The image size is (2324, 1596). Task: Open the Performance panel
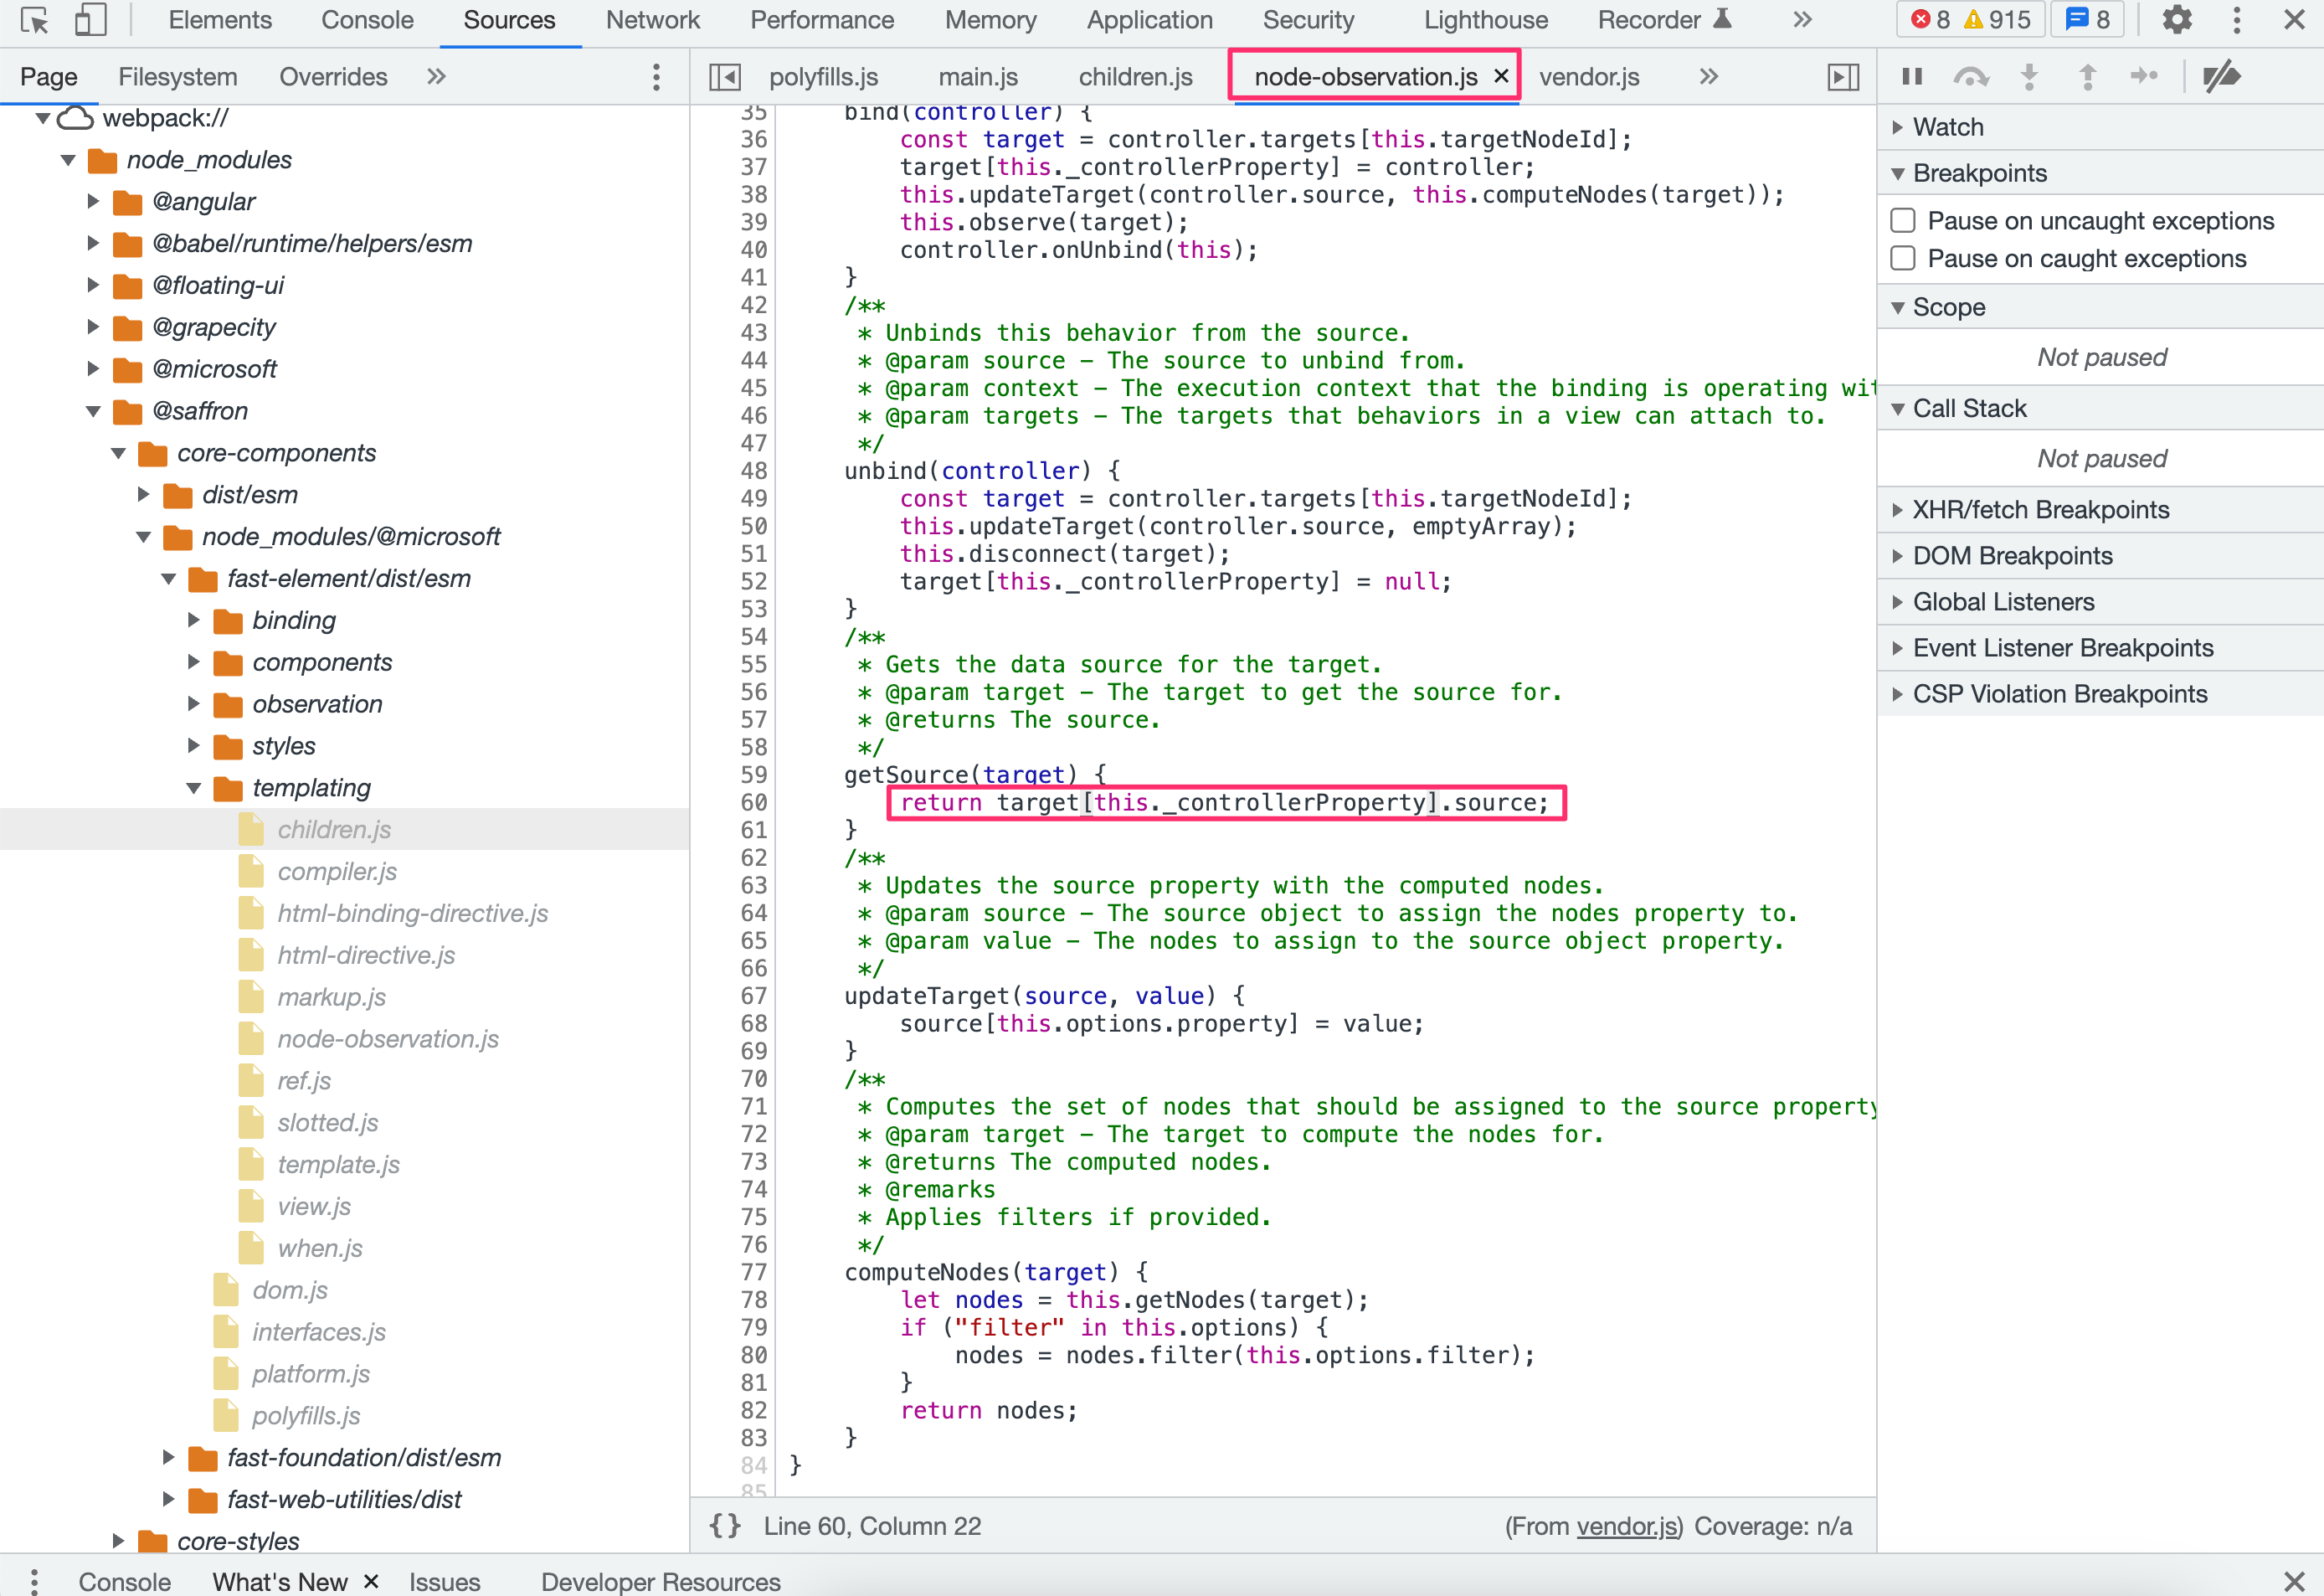click(x=822, y=20)
